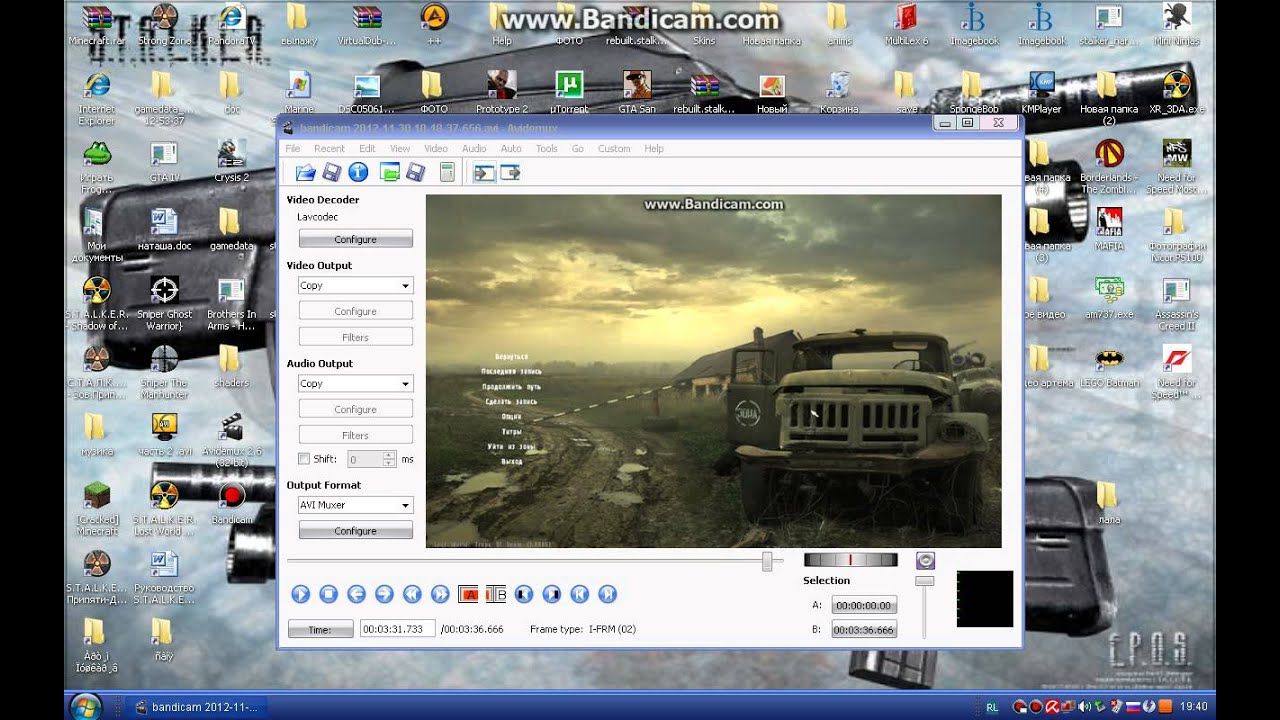
Task: Open the Tools menu
Action: click(546, 148)
